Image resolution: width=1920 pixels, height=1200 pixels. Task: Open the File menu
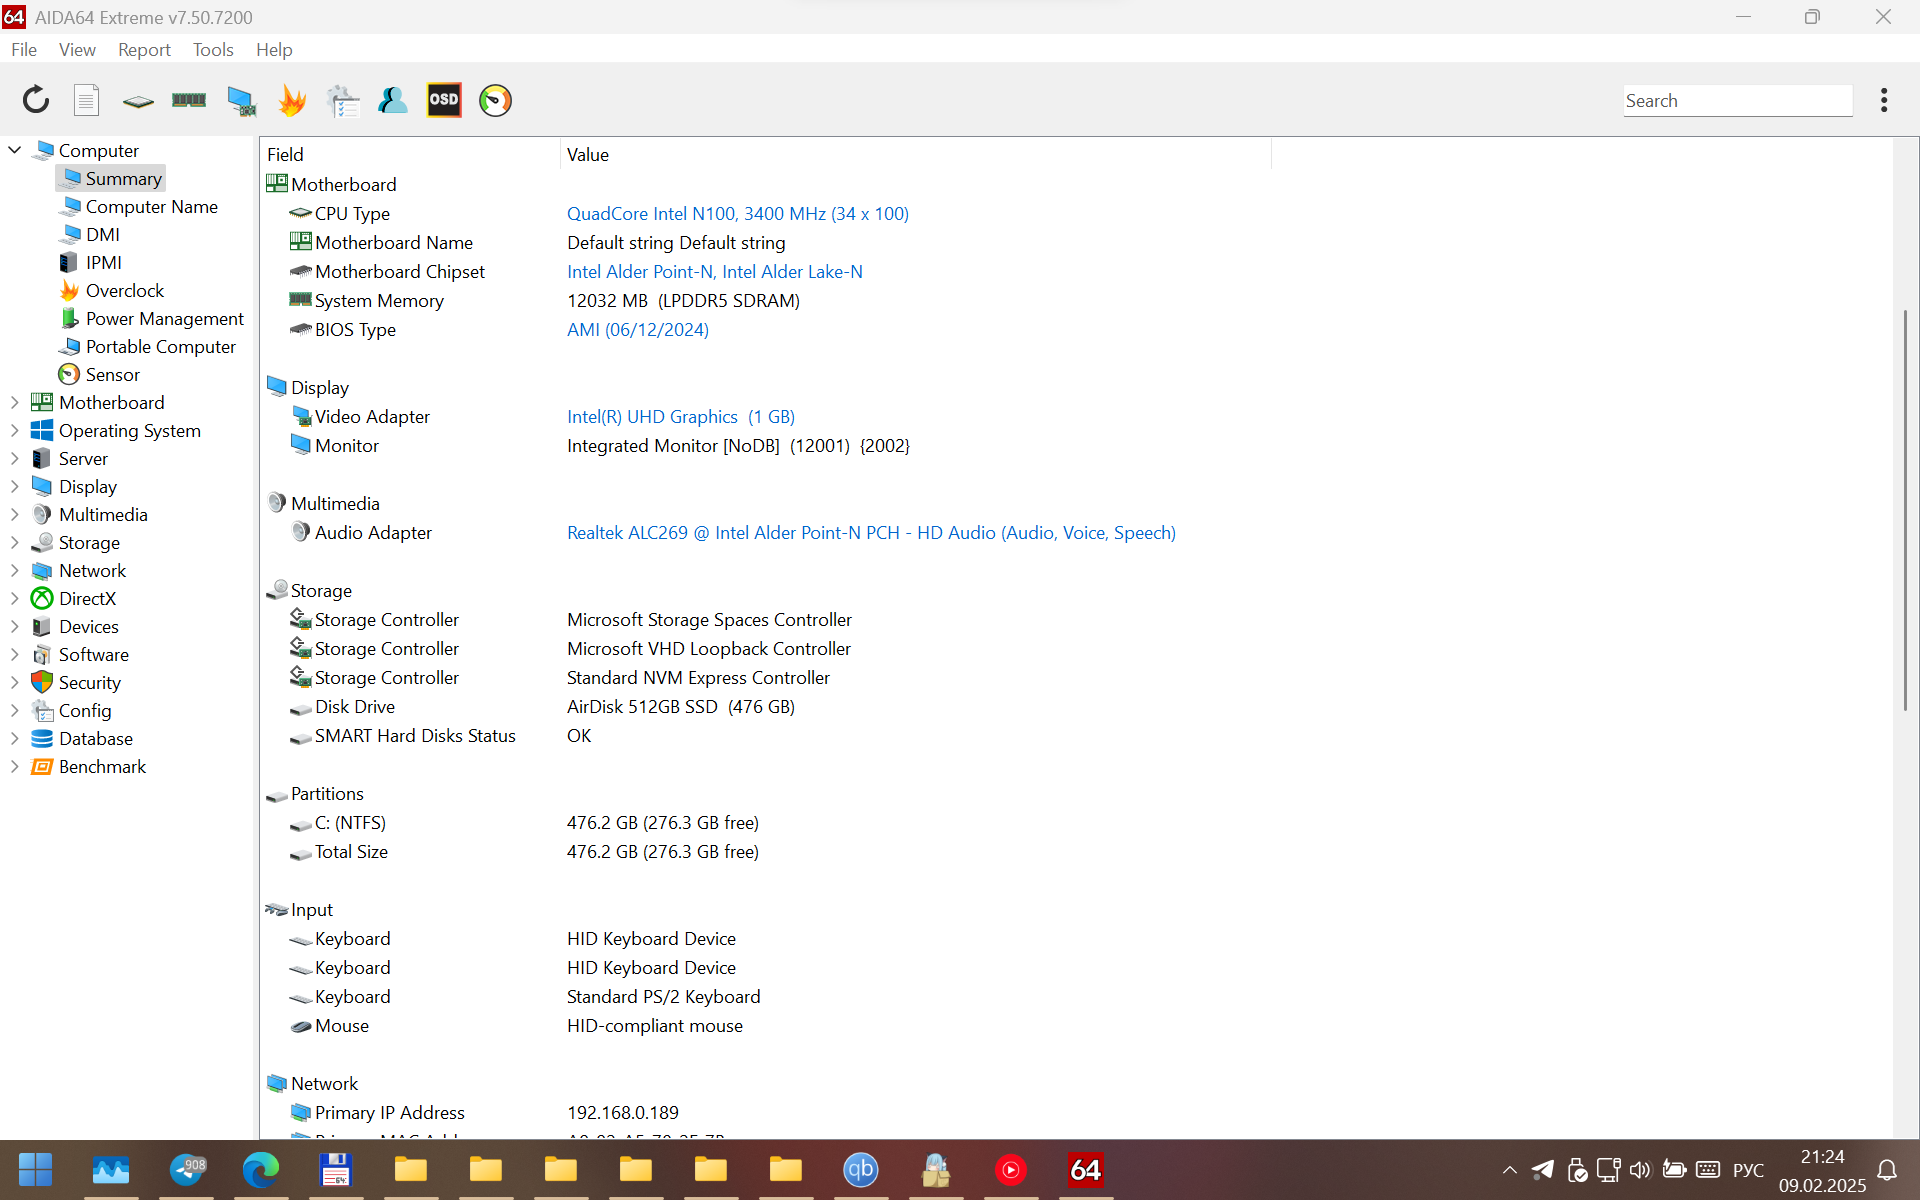[24, 50]
